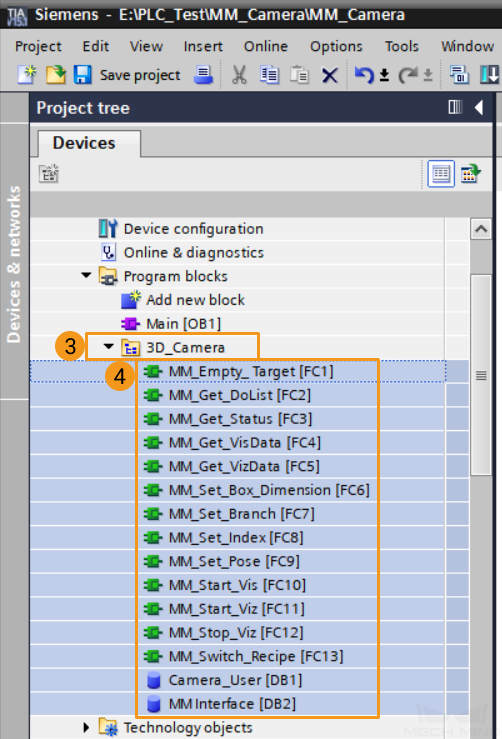Undo the last action

point(364,74)
